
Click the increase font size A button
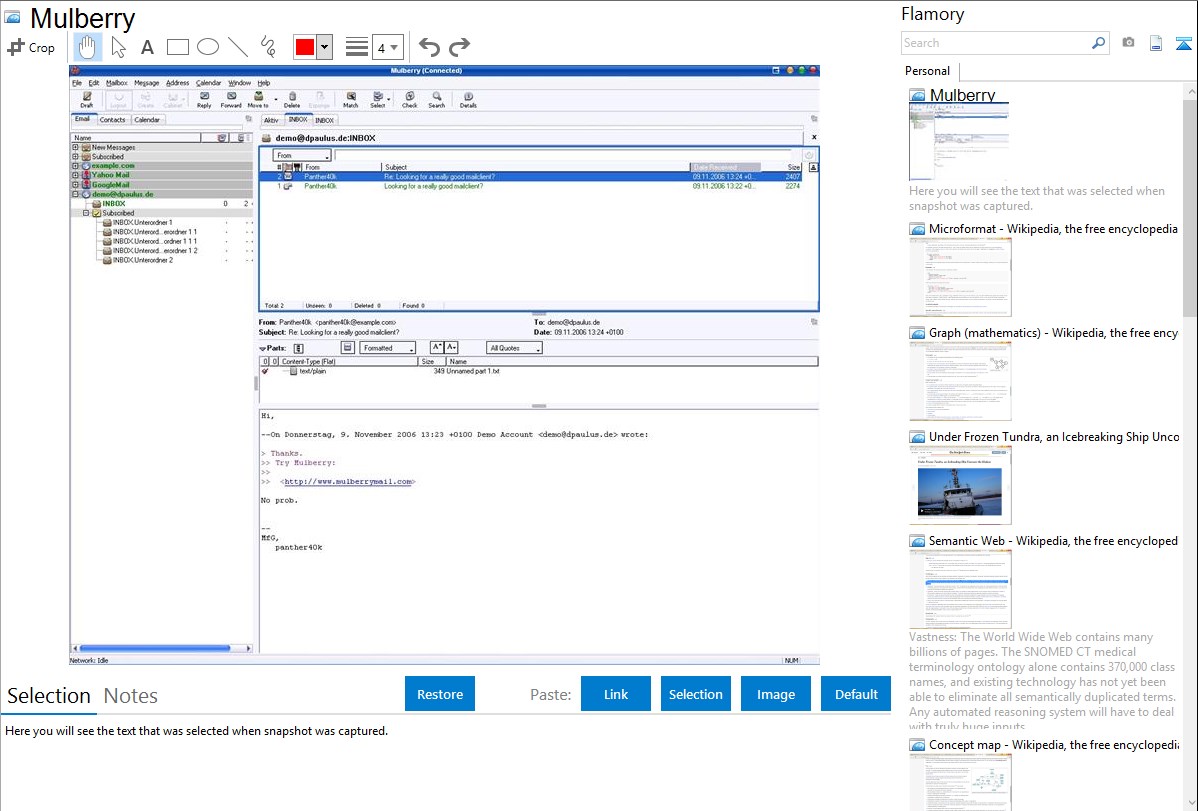(437, 348)
